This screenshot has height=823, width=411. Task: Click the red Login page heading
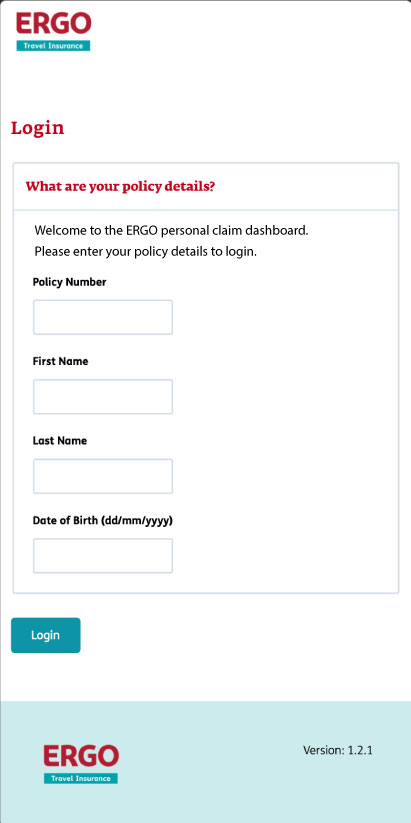(x=38, y=128)
